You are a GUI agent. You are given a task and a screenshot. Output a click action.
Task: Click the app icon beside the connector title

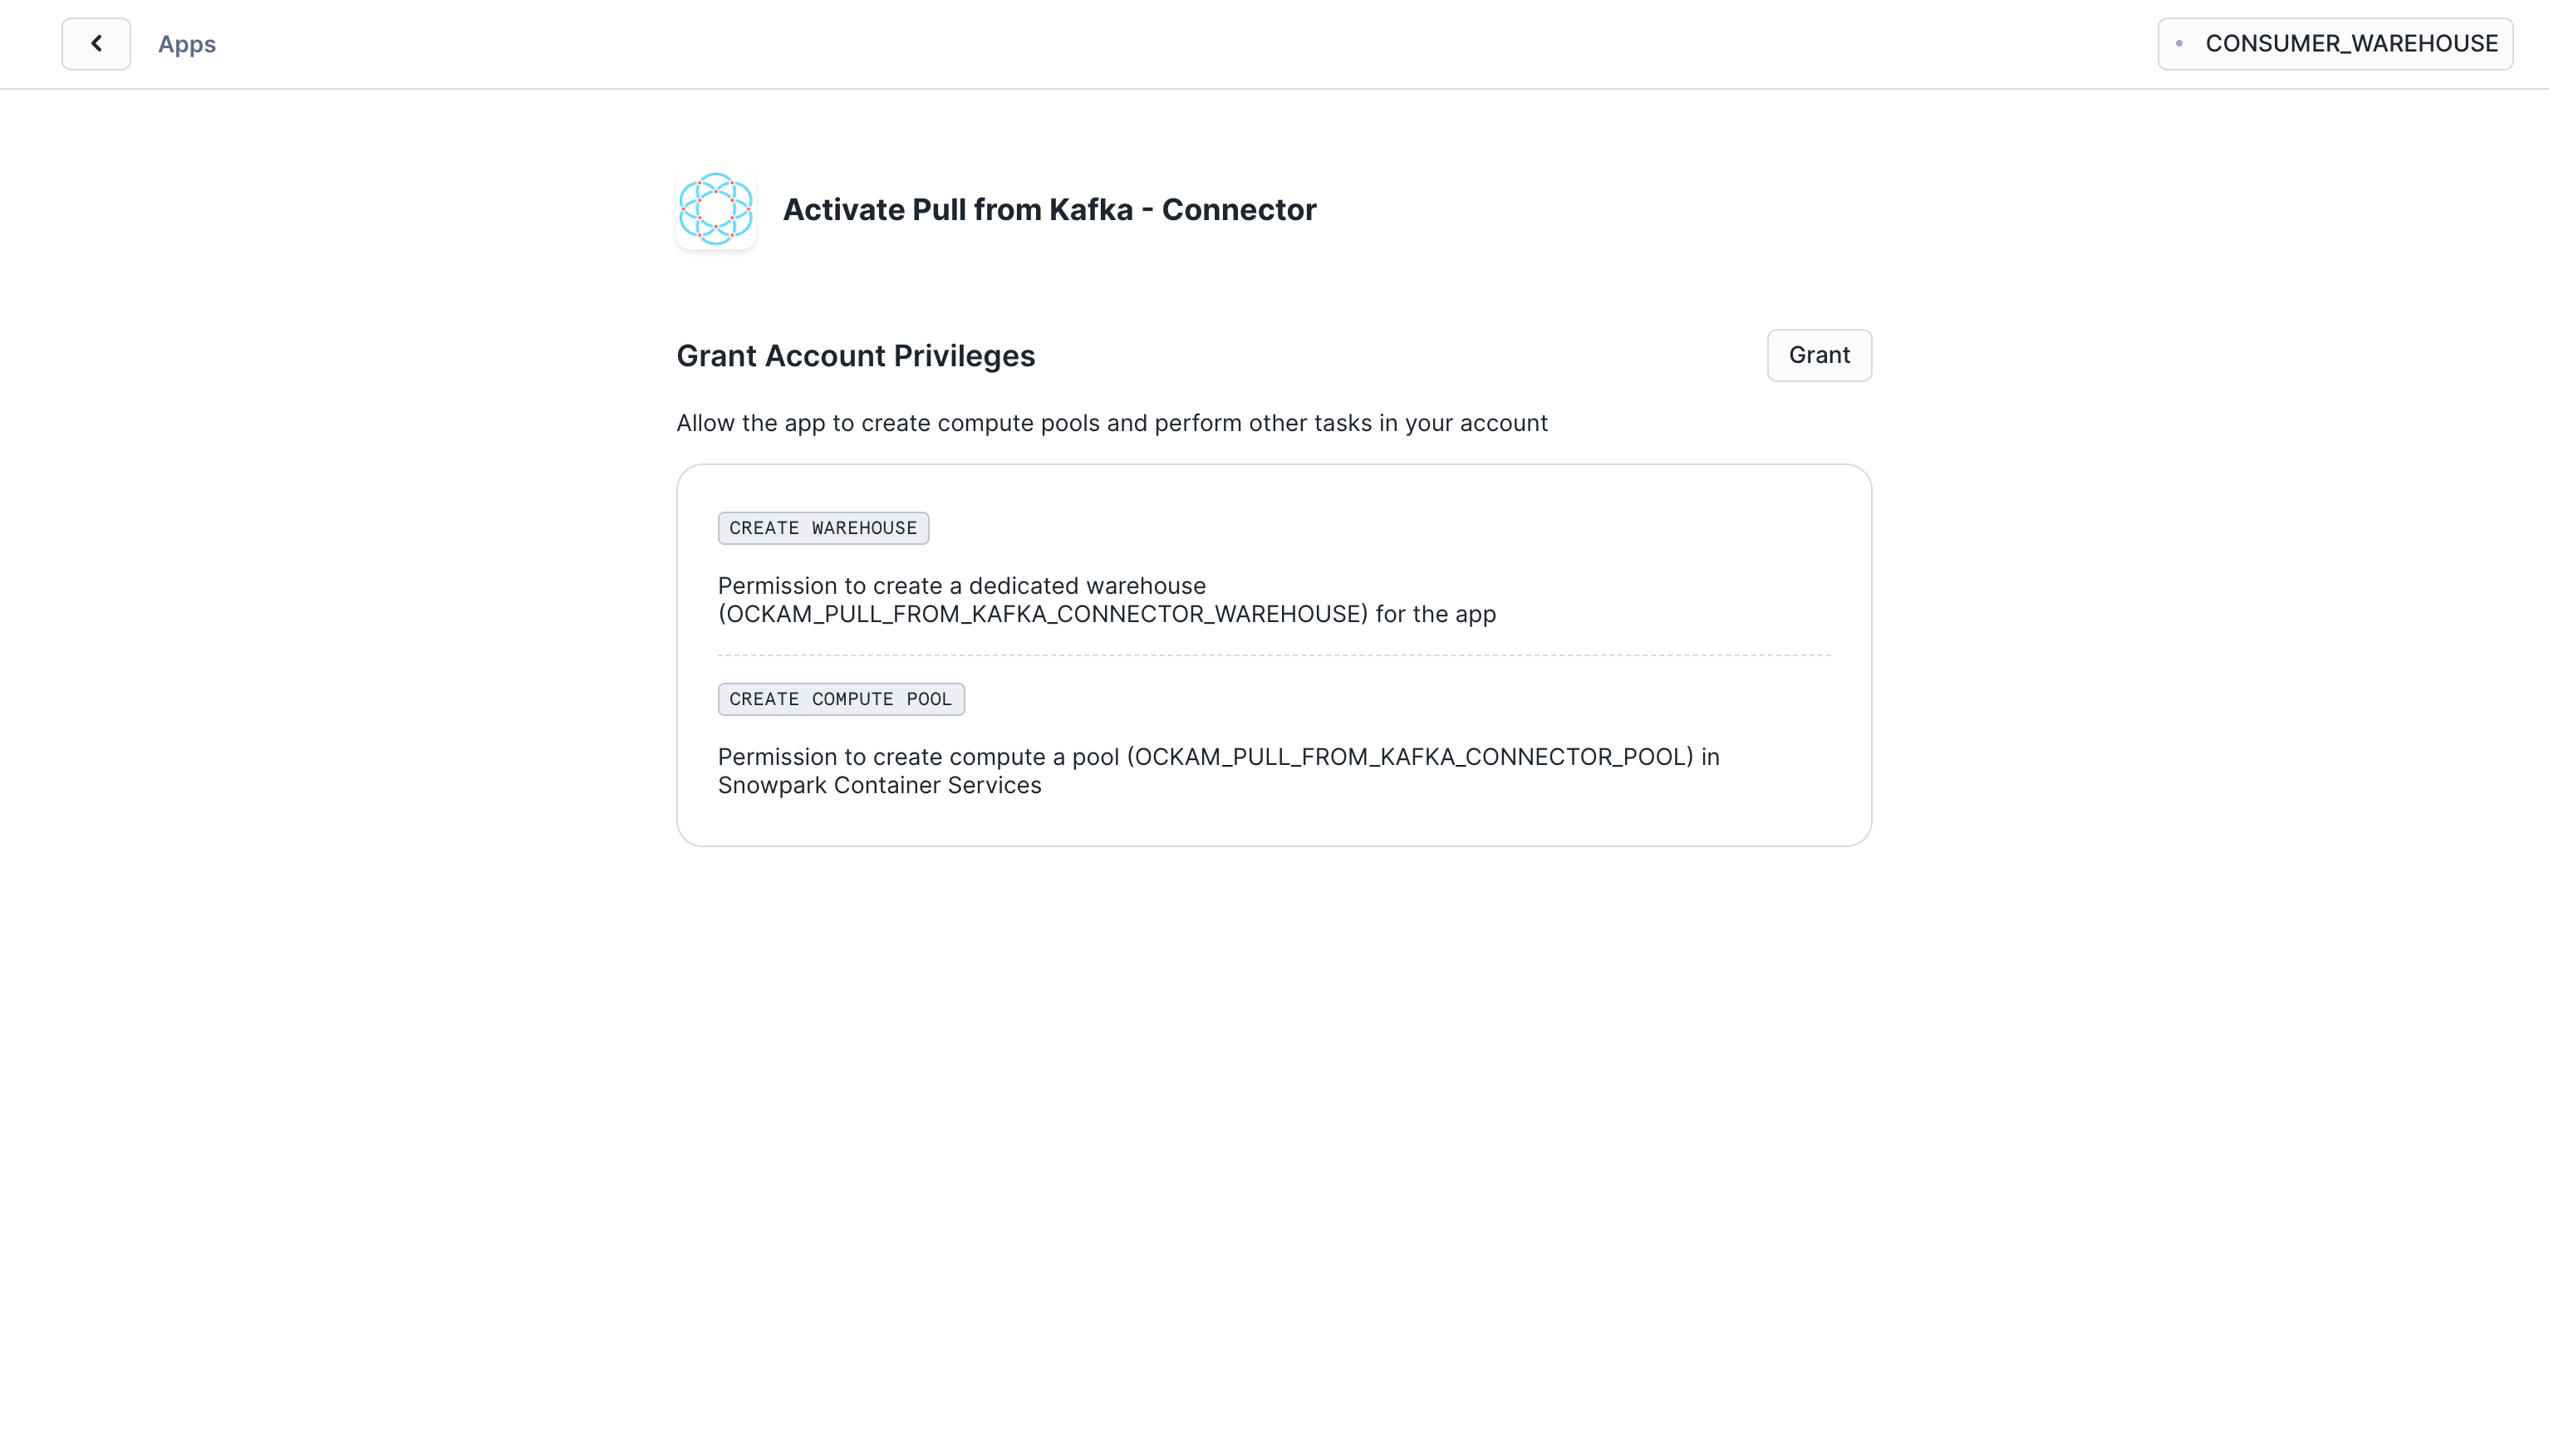tap(715, 209)
